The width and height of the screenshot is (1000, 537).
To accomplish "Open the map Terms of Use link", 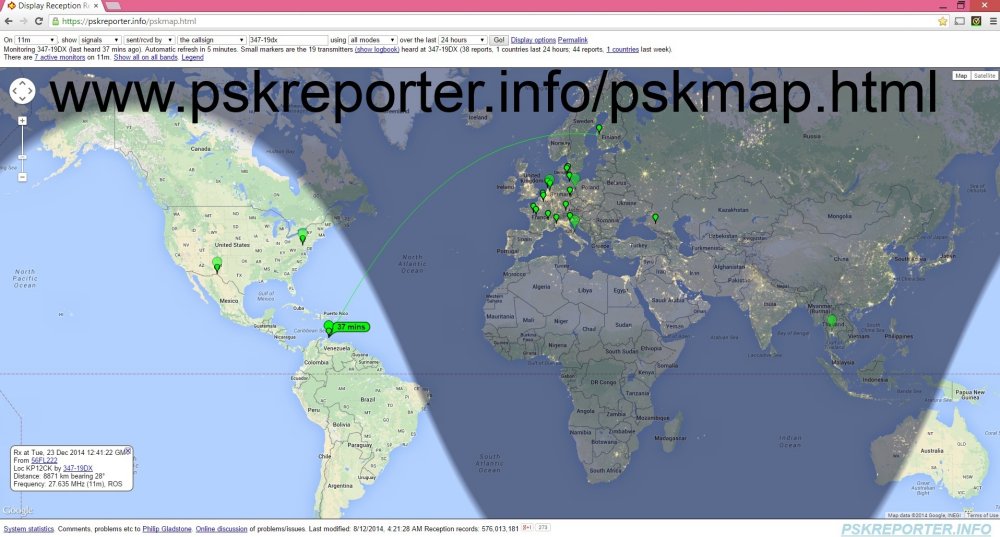I will click(x=983, y=515).
